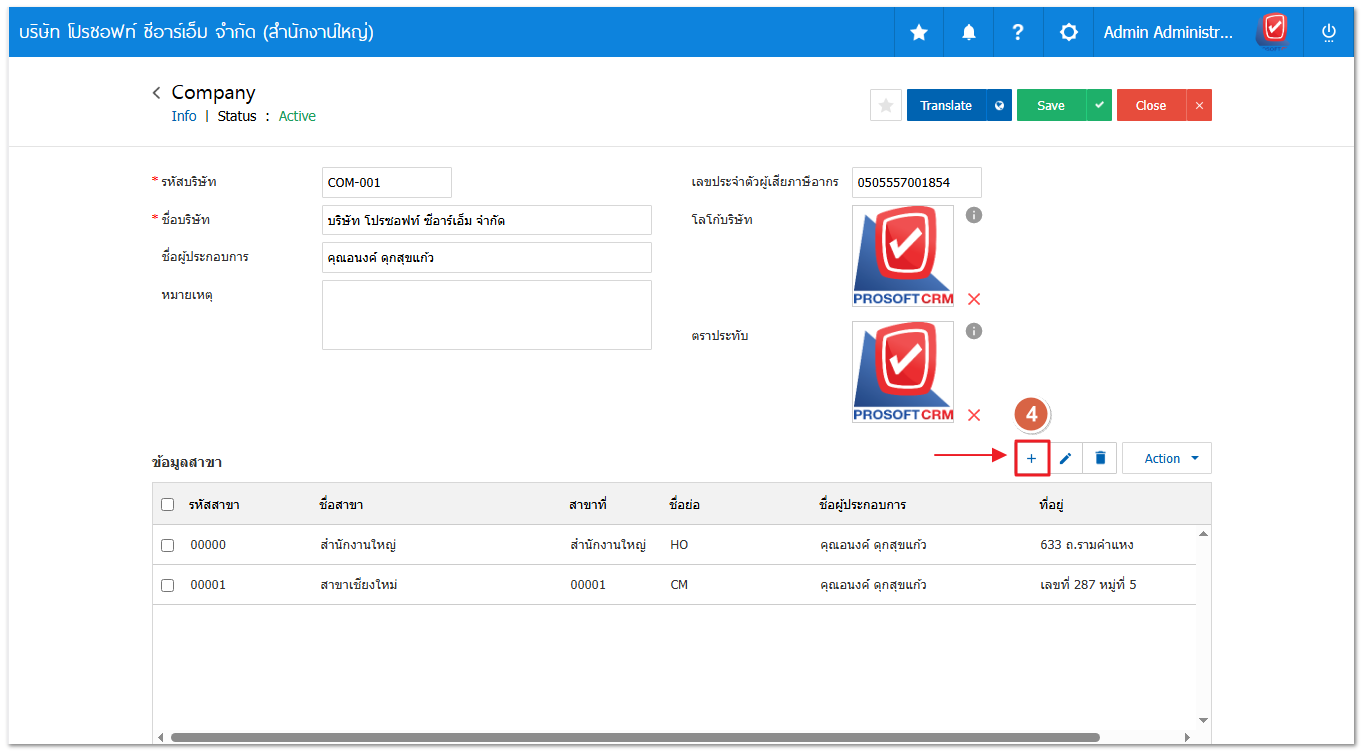
Task: Click into the remarks text area
Action: point(486,315)
